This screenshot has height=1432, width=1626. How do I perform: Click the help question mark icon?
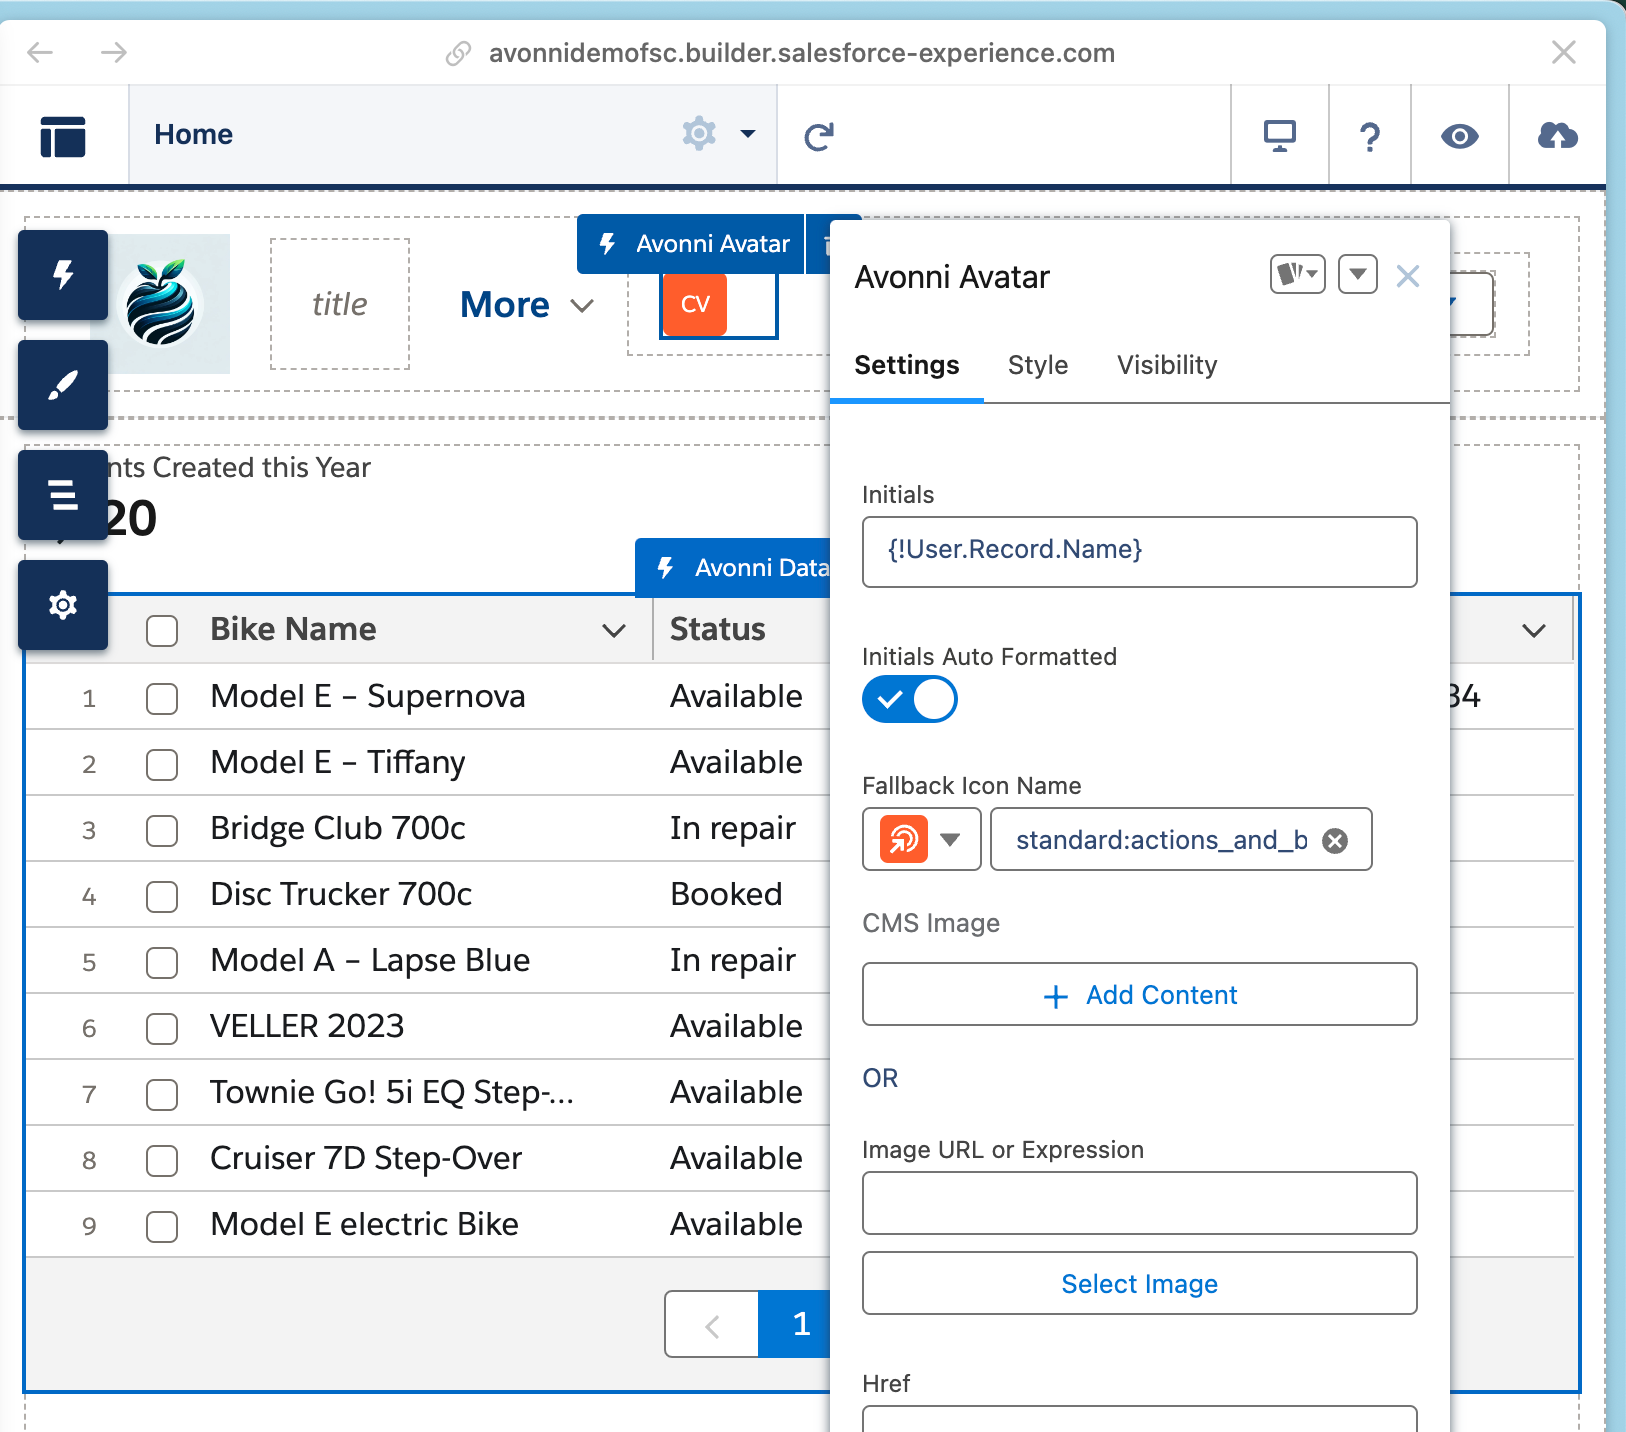click(x=1369, y=136)
